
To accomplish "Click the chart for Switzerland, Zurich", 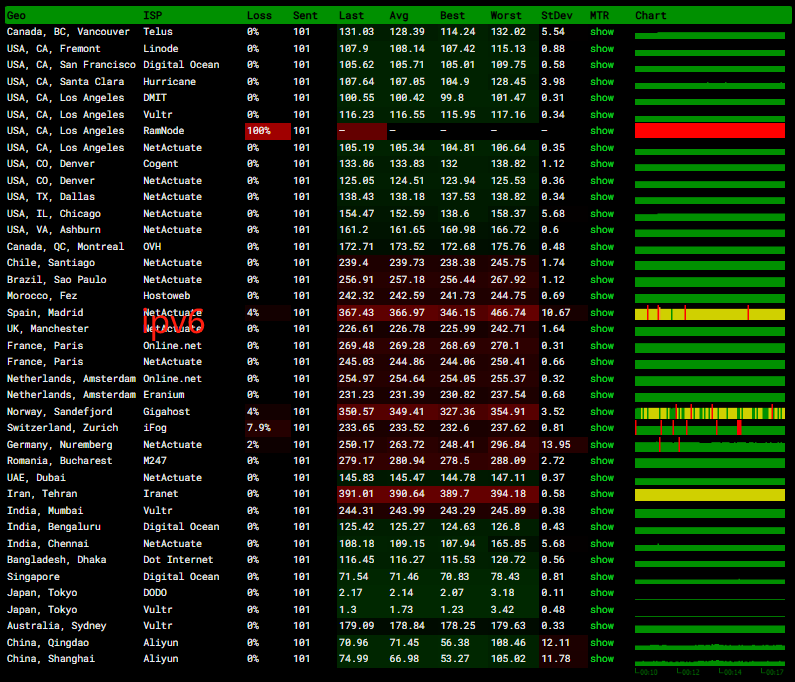I will [710, 428].
